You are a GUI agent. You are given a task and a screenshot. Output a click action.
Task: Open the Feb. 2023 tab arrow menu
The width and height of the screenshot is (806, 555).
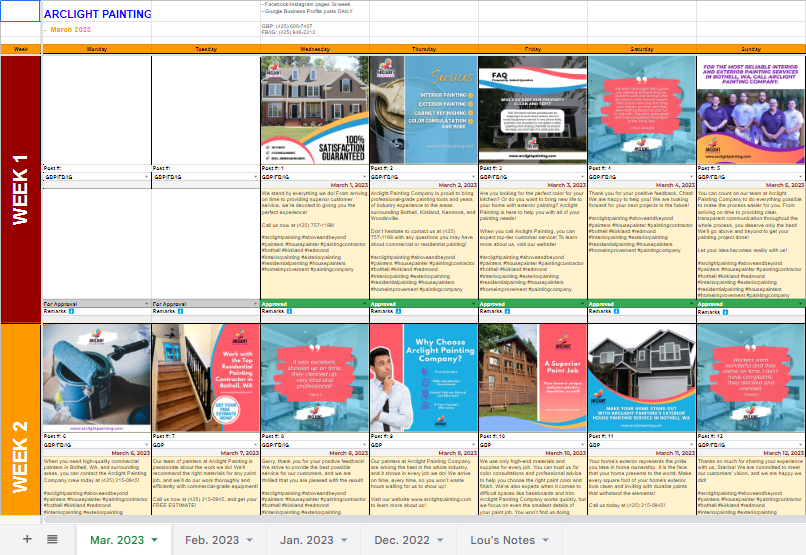pos(249,540)
